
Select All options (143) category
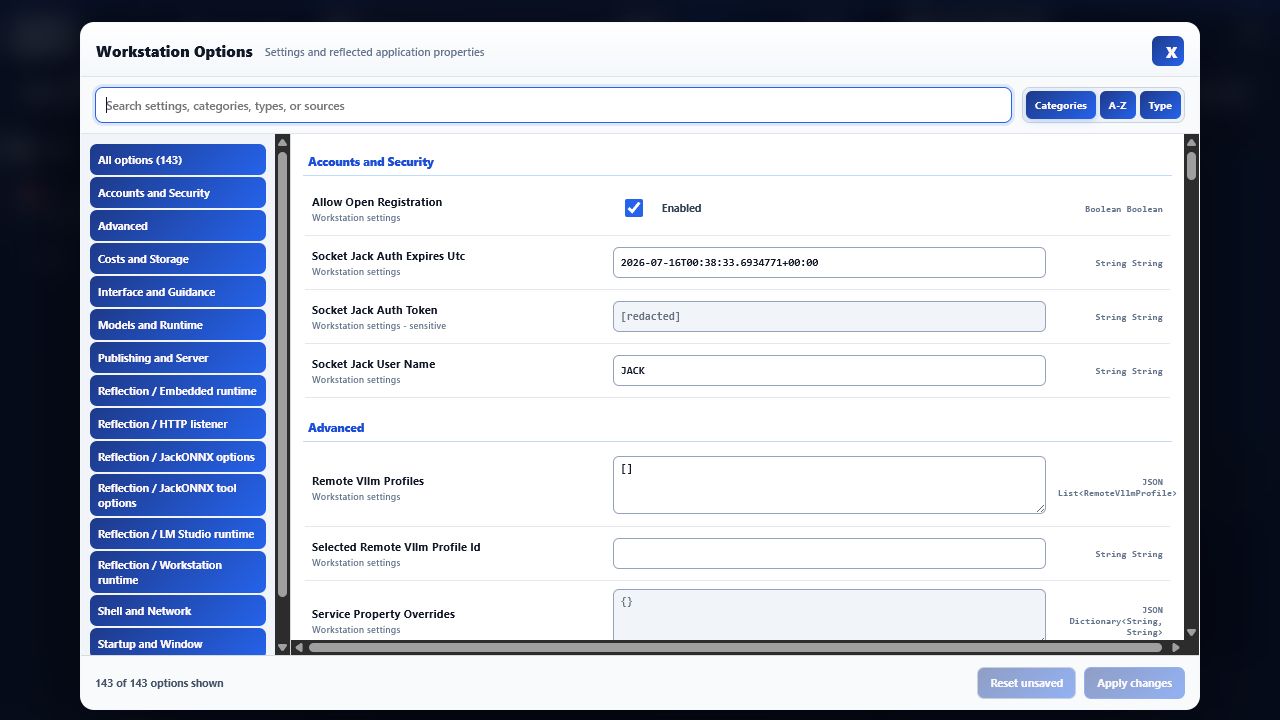point(178,160)
